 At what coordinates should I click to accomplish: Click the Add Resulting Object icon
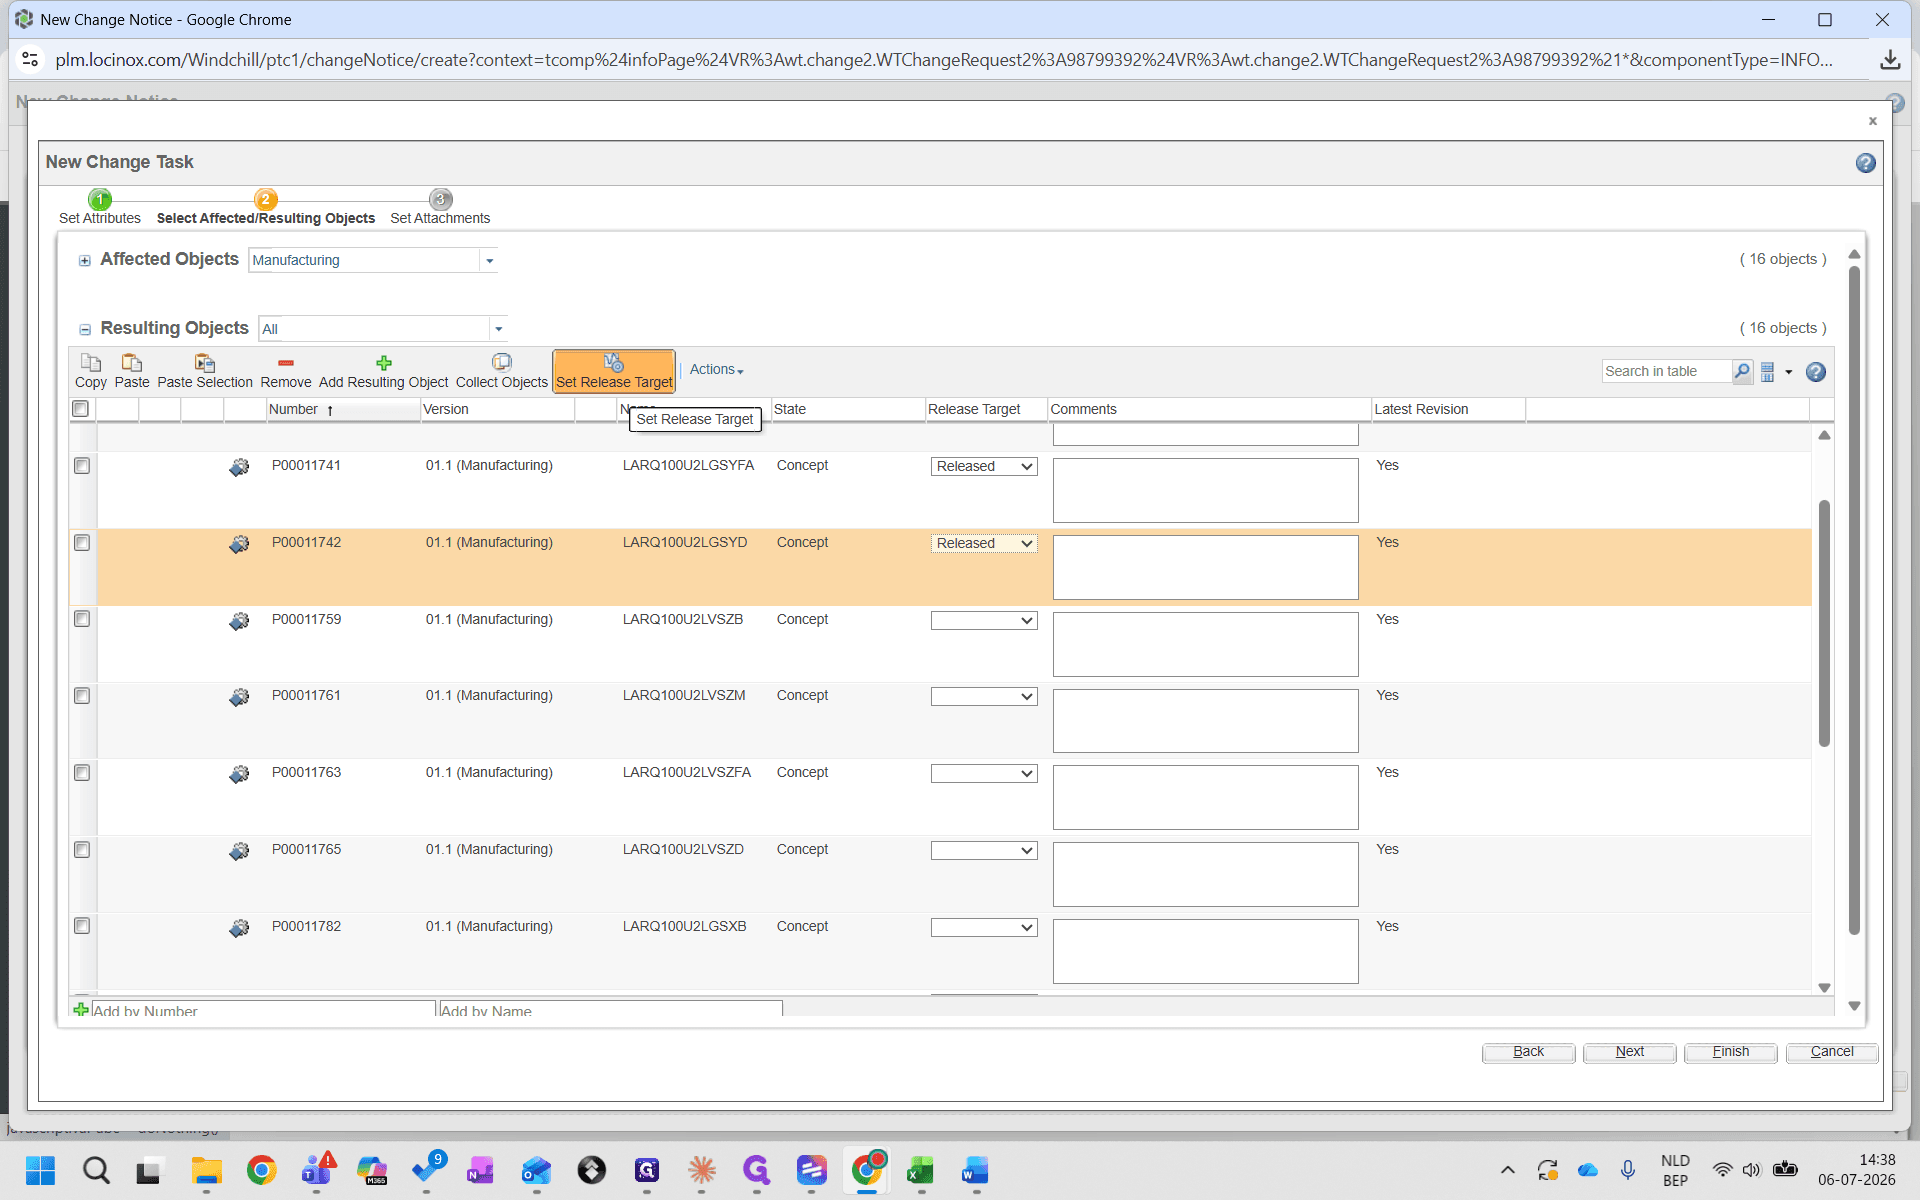point(383,363)
